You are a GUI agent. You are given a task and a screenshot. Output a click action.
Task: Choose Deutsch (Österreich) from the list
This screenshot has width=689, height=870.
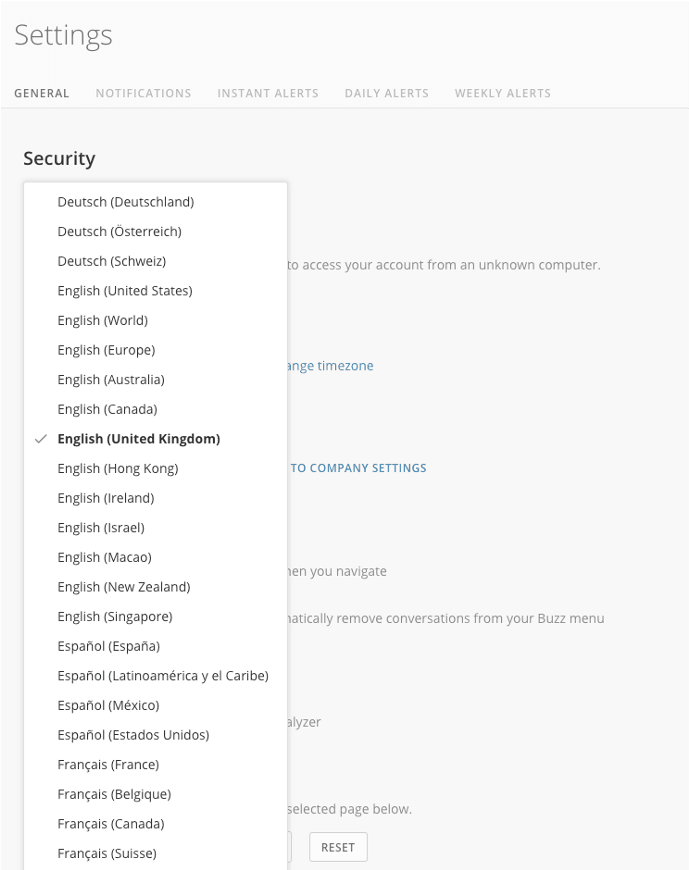[119, 232]
